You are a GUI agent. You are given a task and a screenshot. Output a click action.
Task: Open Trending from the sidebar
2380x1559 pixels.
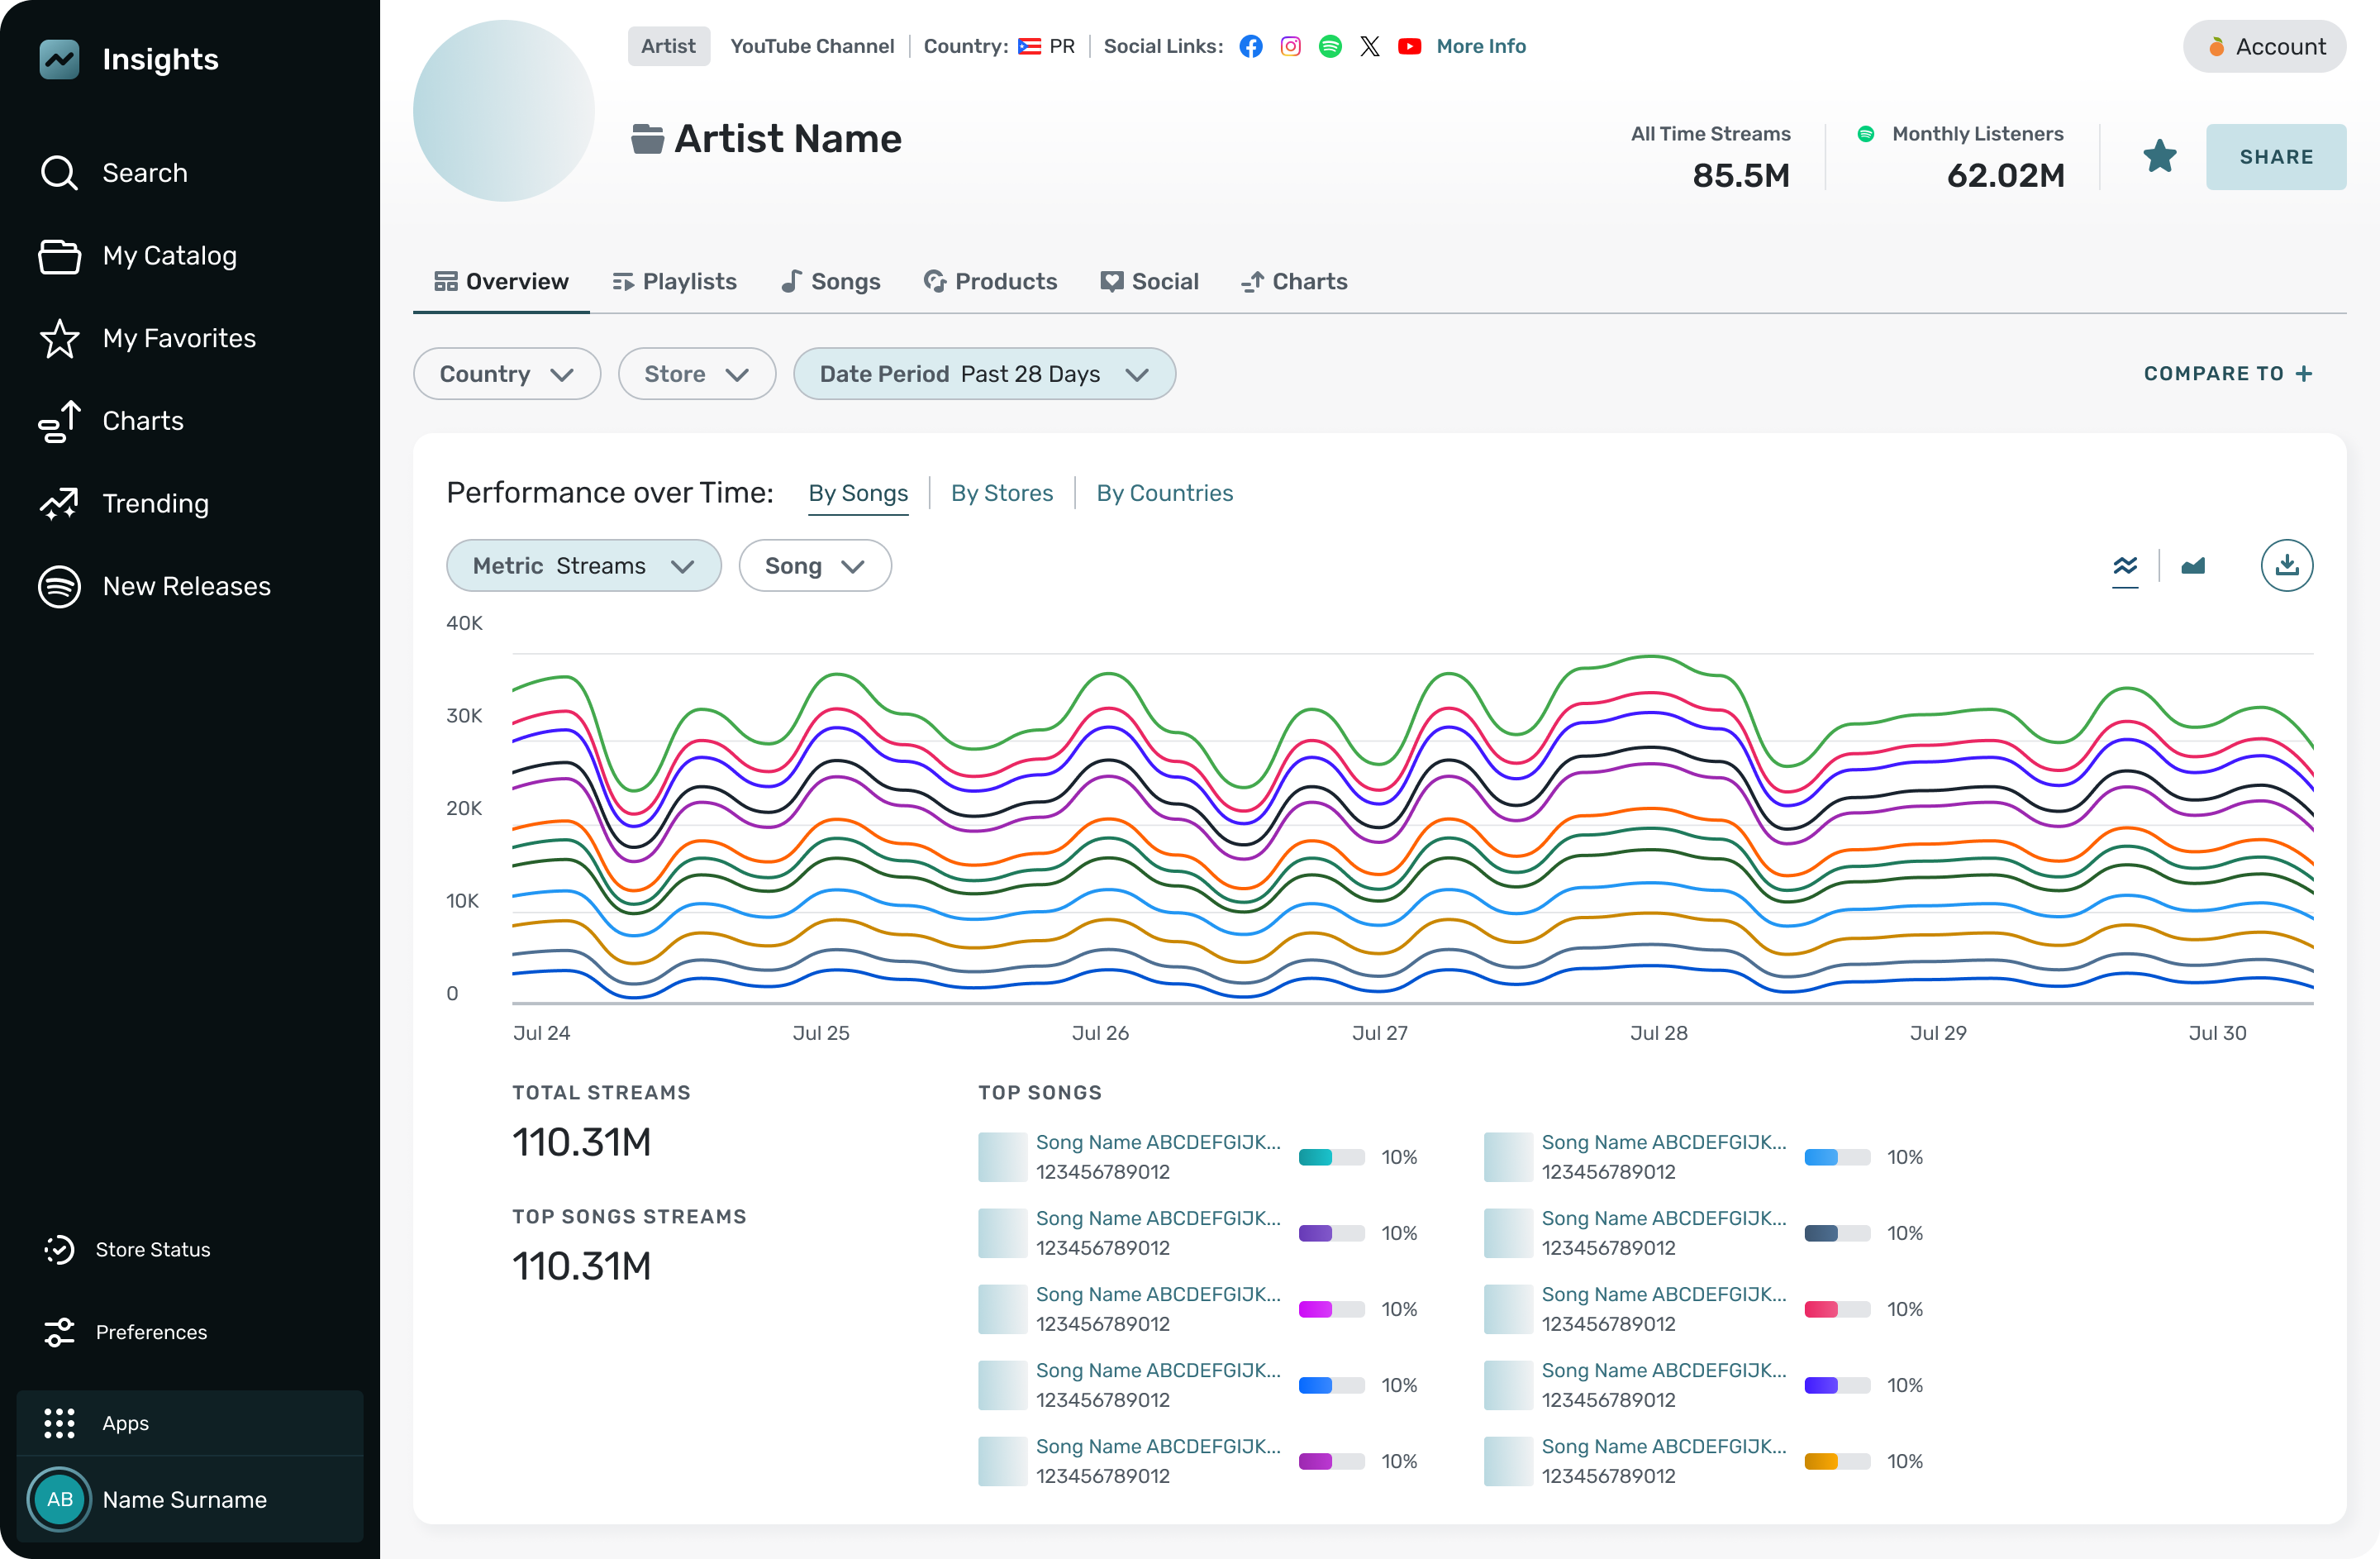click(155, 503)
